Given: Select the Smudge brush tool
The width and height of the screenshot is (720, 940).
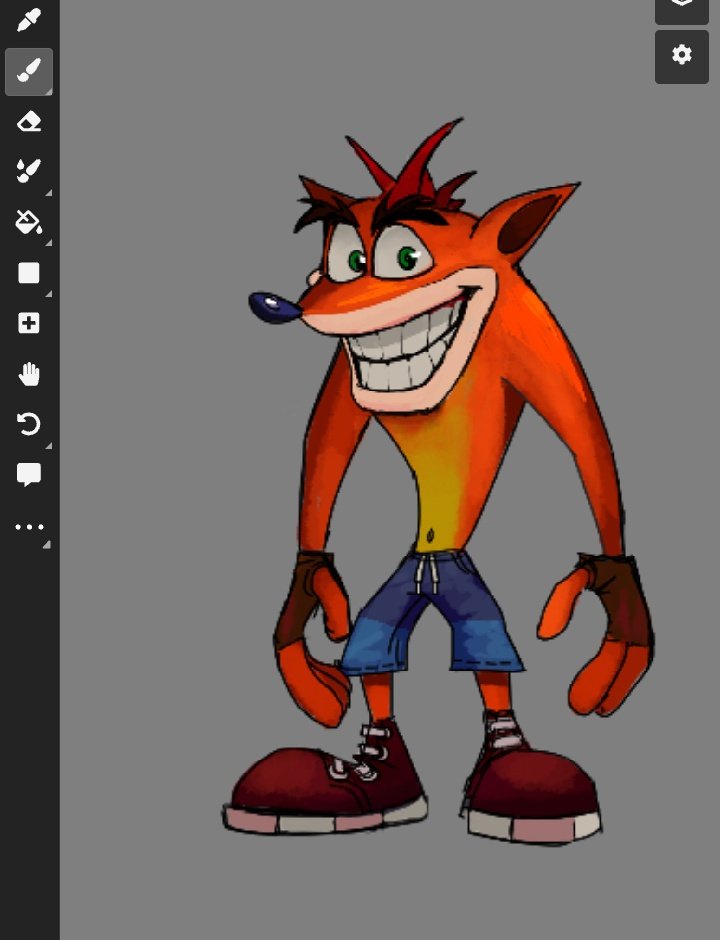Looking at the screenshot, I should pyautogui.click(x=29, y=172).
